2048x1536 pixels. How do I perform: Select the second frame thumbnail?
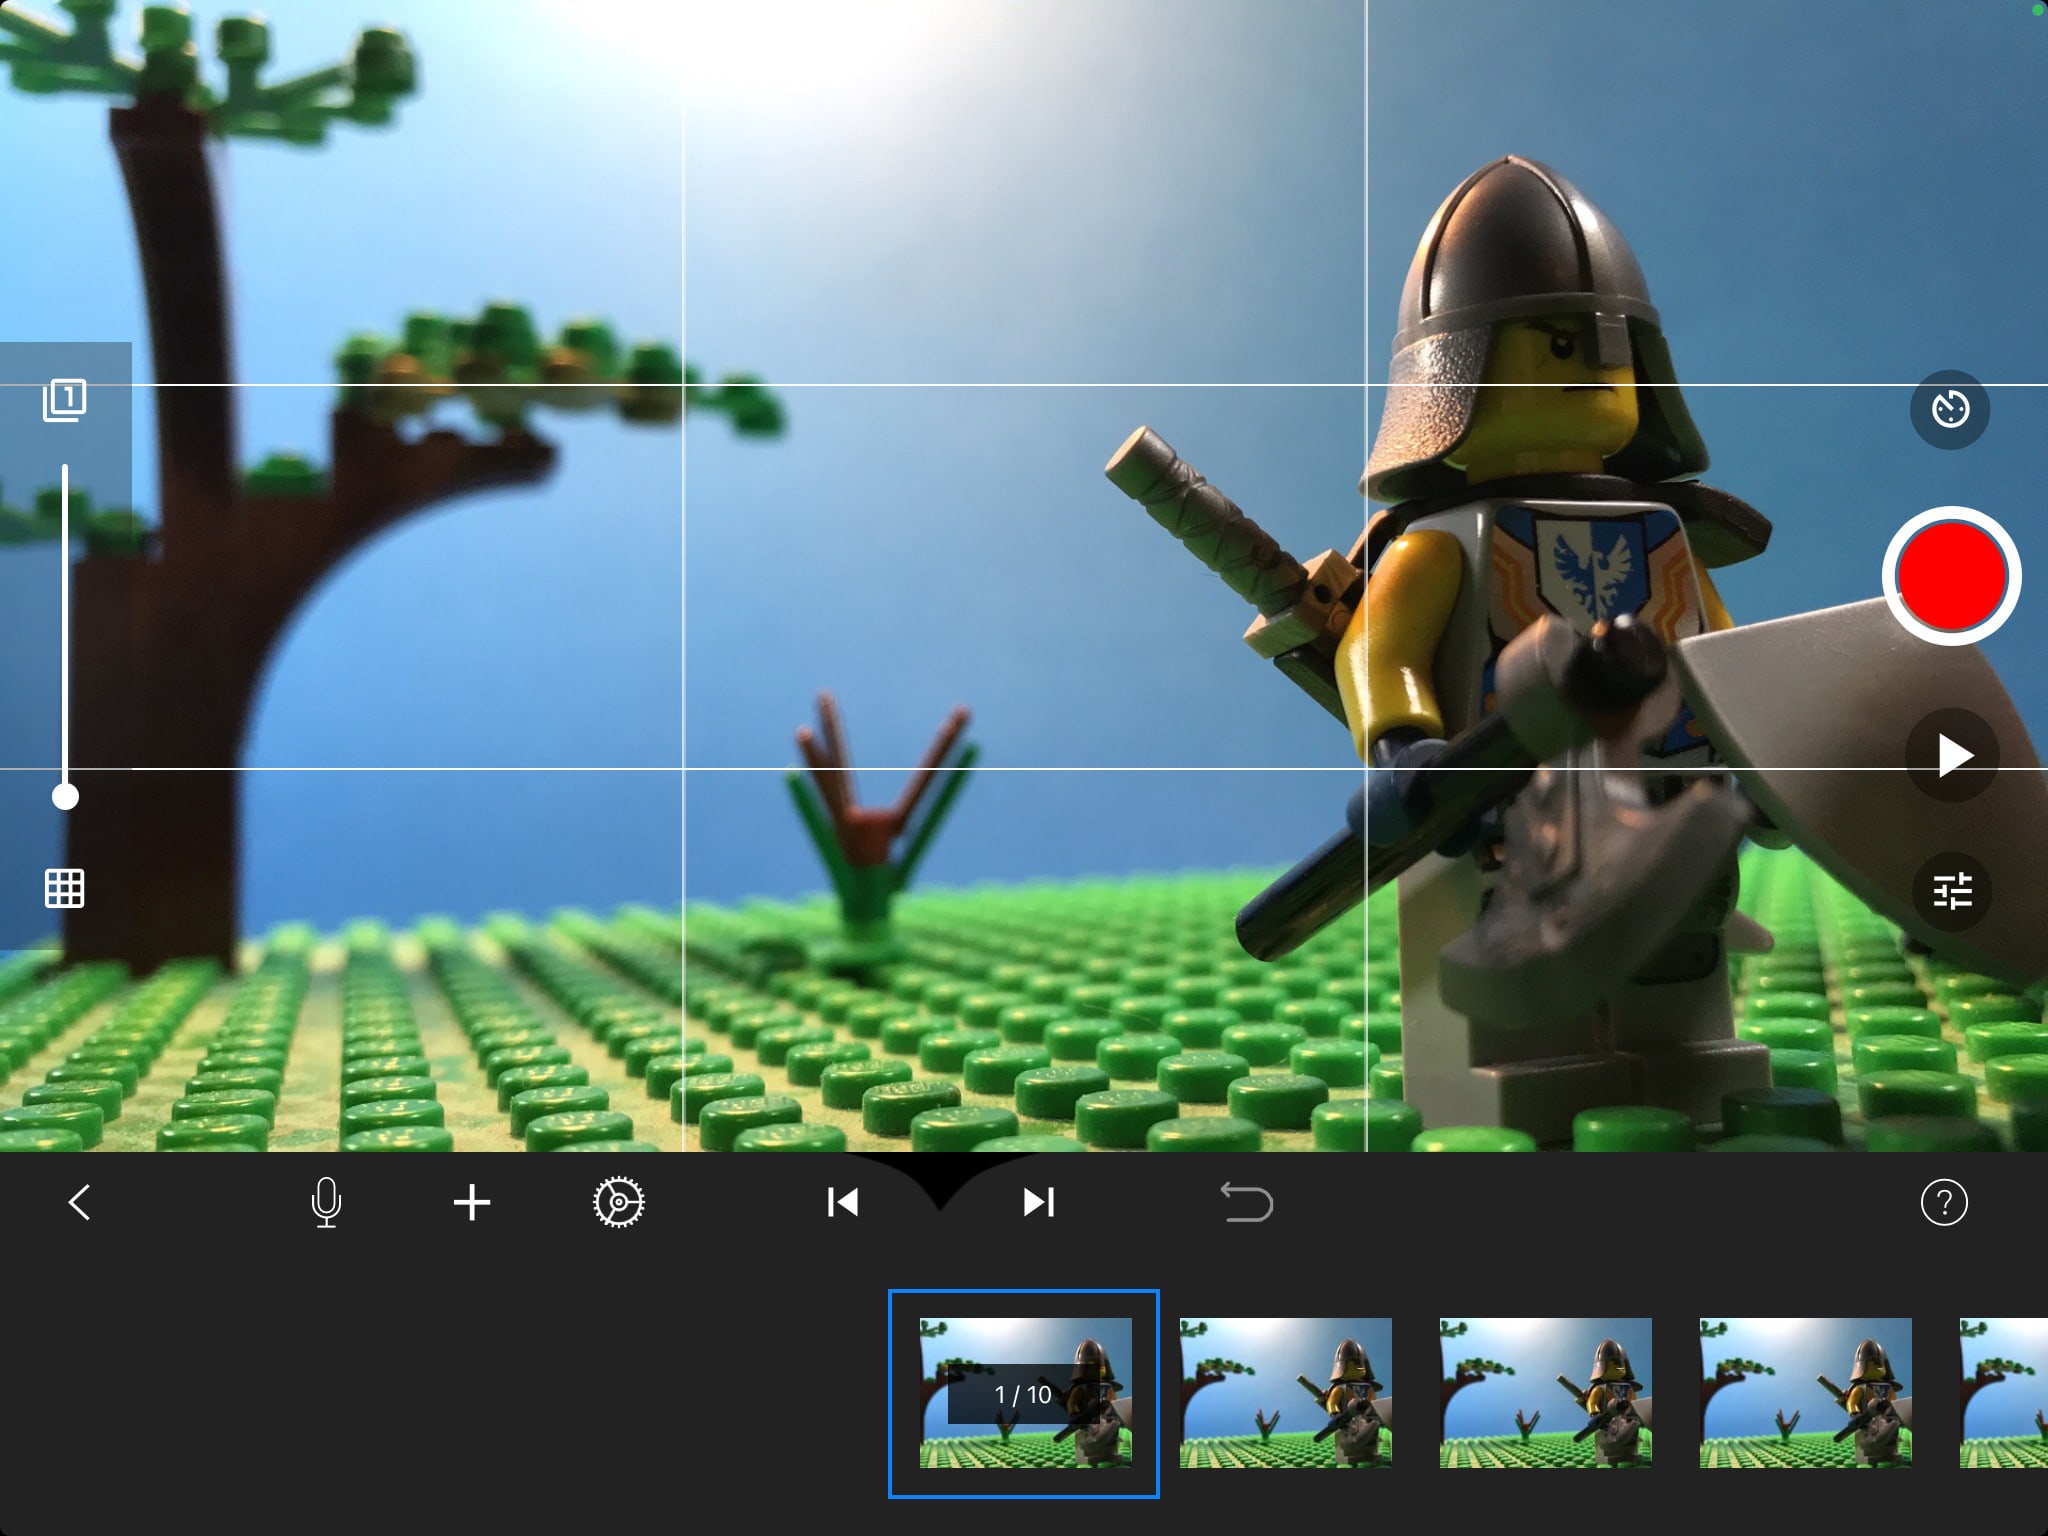click(x=1285, y=1393)
